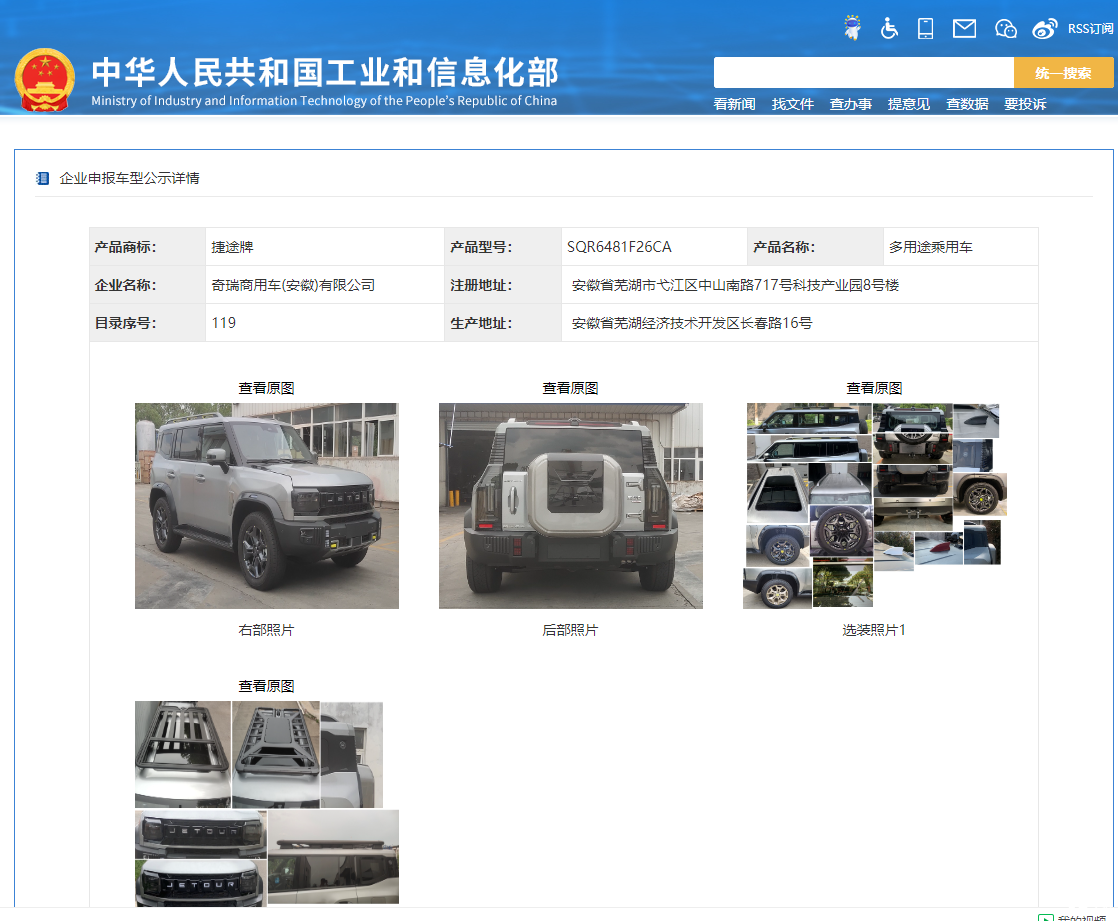Open the 看新闻 navigation item

coord(734,104)
